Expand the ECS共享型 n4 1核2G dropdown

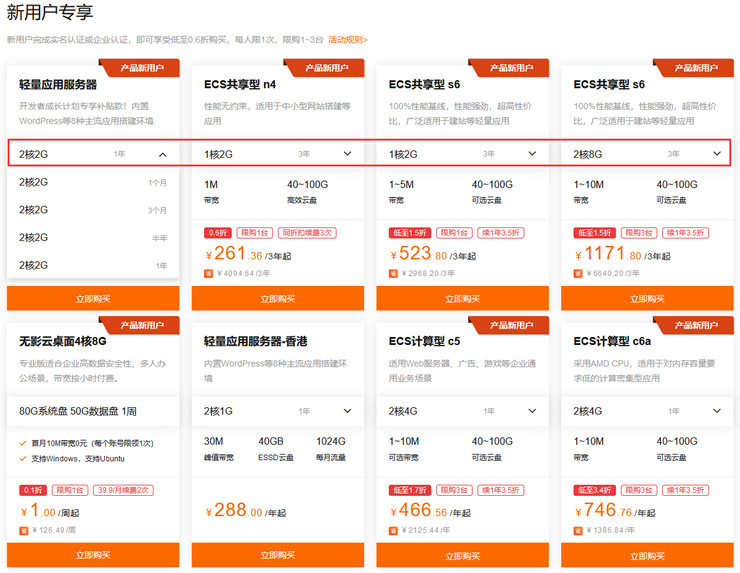point(347,154)
